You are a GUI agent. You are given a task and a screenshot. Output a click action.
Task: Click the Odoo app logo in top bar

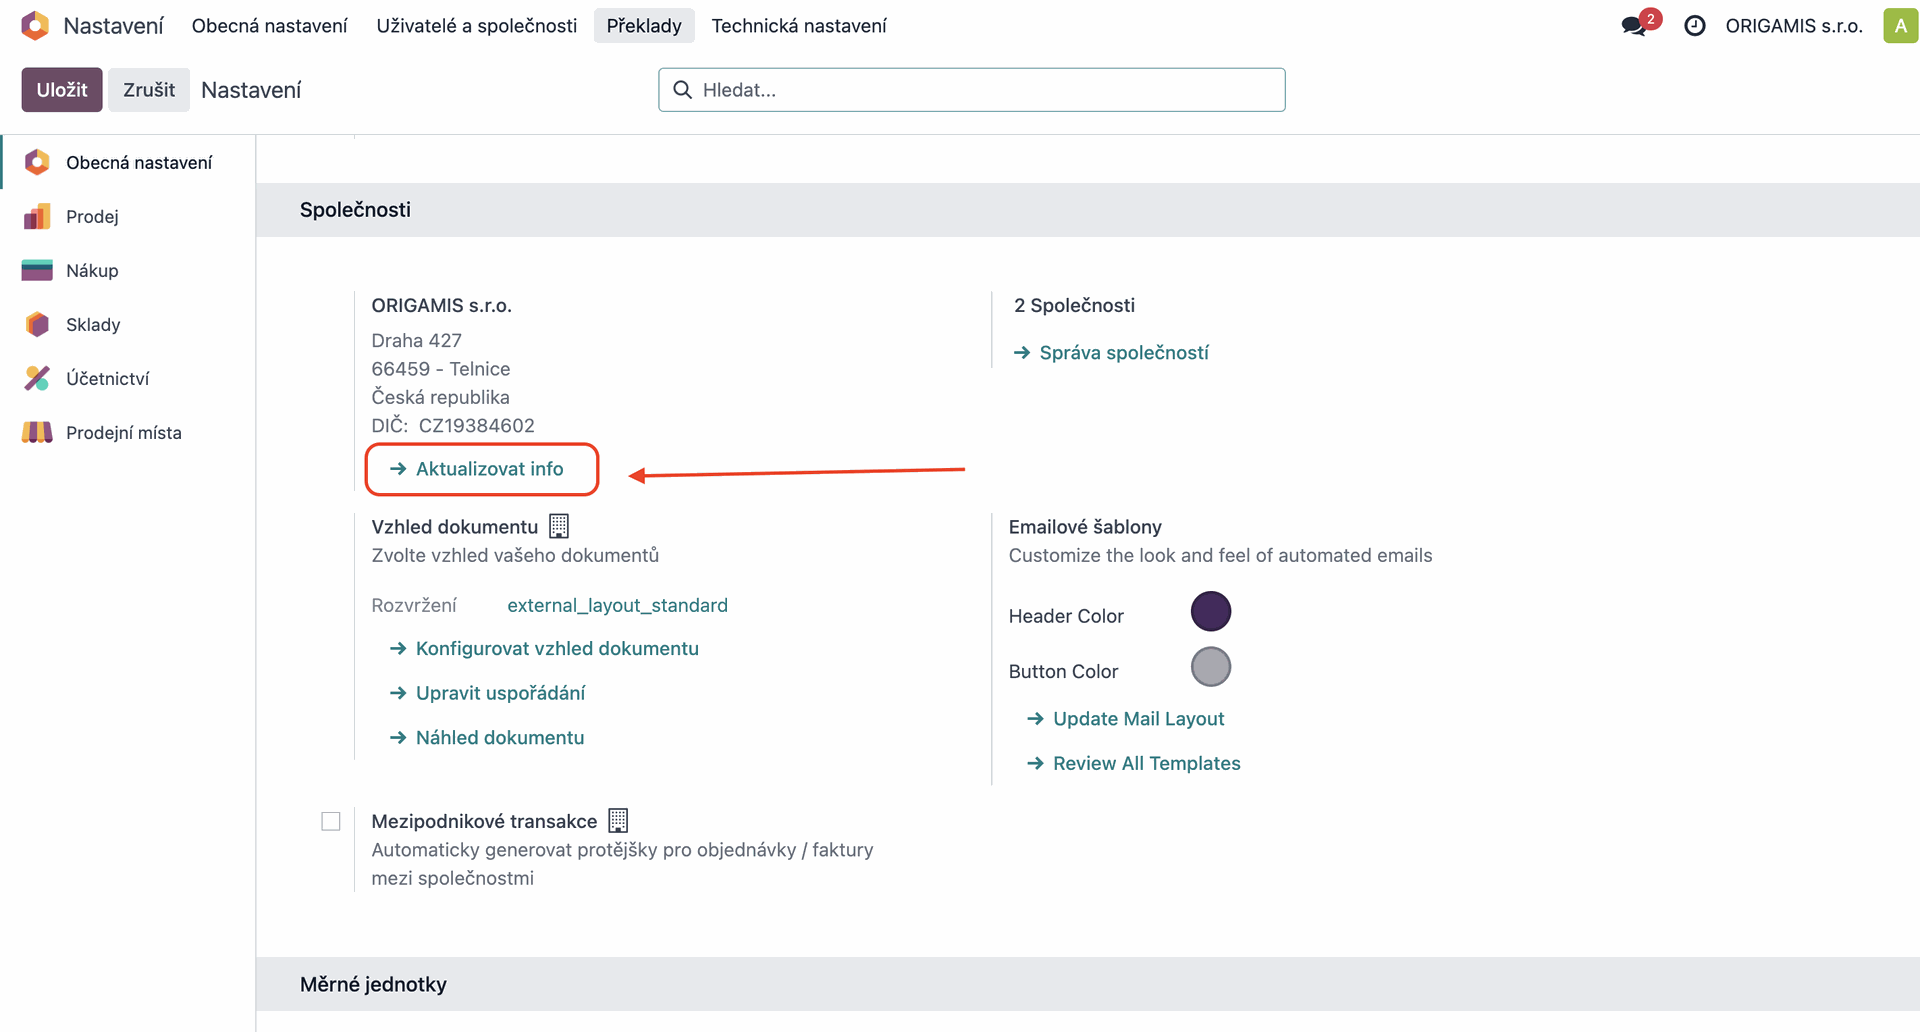point(35,25)
